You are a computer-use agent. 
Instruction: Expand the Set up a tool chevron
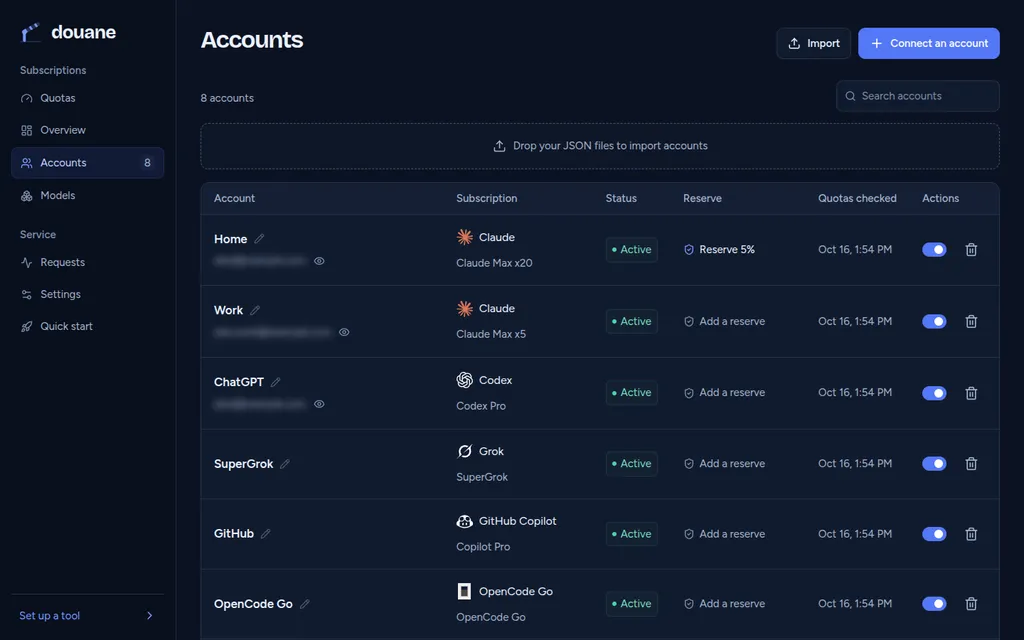coord(150,616)
